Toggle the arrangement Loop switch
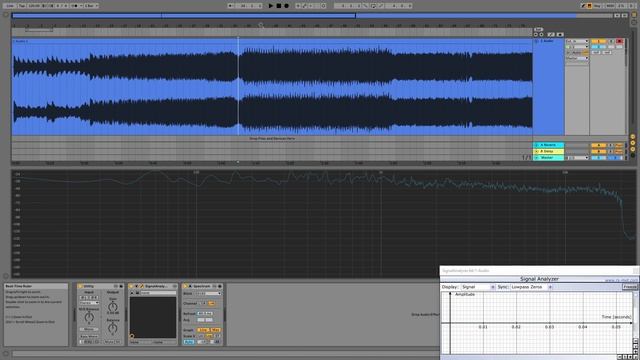The image size is (640, 360). tap(373, 6)
